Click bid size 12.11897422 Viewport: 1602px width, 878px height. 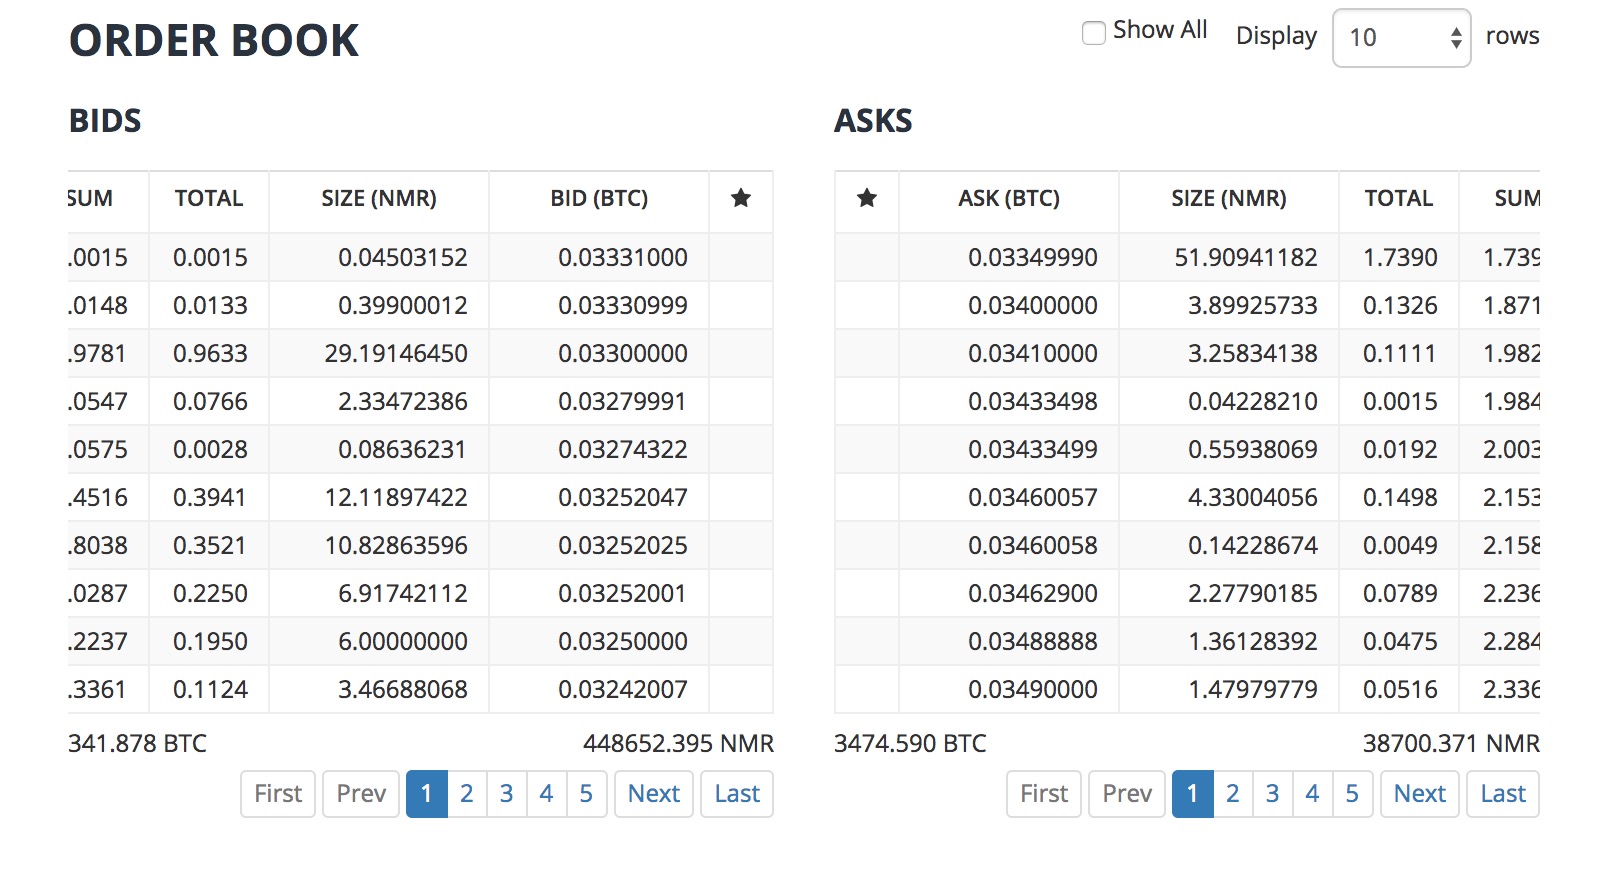[x=396, y=498]
